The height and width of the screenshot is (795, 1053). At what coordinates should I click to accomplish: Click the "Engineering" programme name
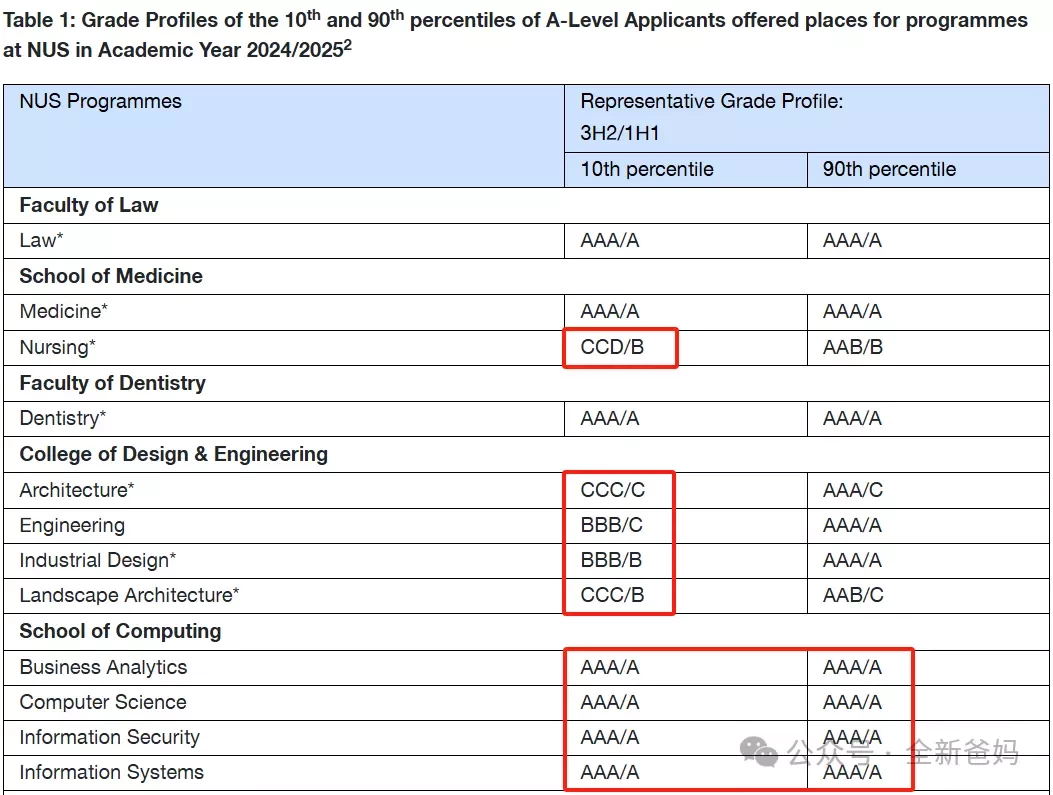point(72,525)
